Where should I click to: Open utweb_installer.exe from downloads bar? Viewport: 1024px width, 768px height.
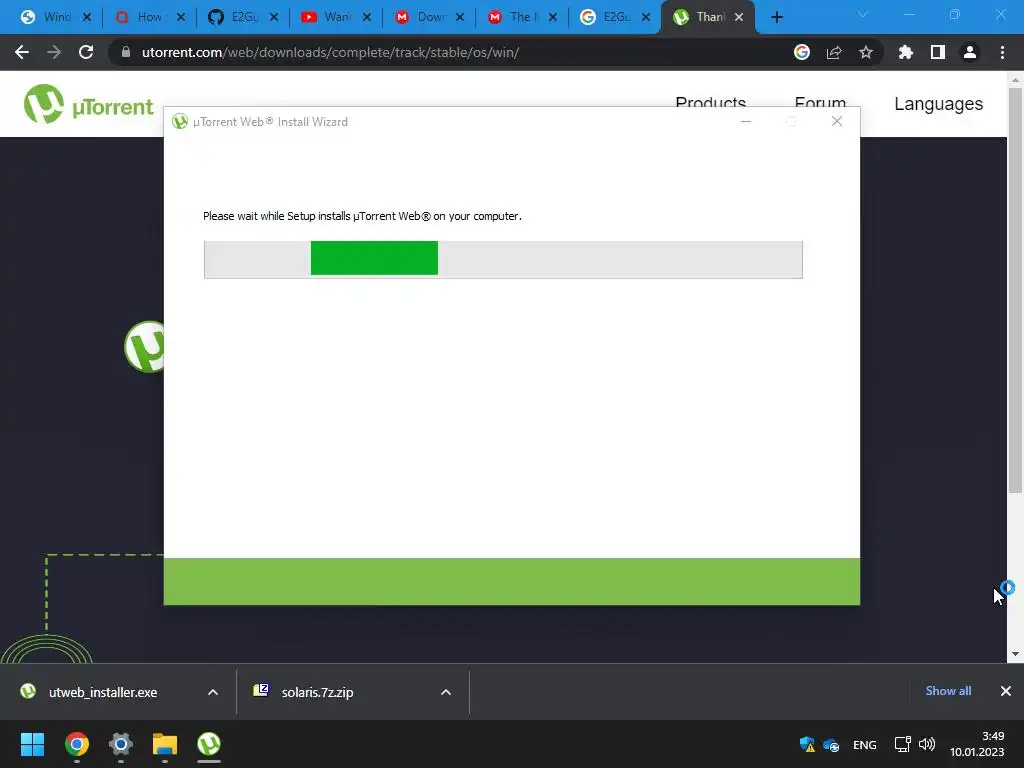point(103,692)
